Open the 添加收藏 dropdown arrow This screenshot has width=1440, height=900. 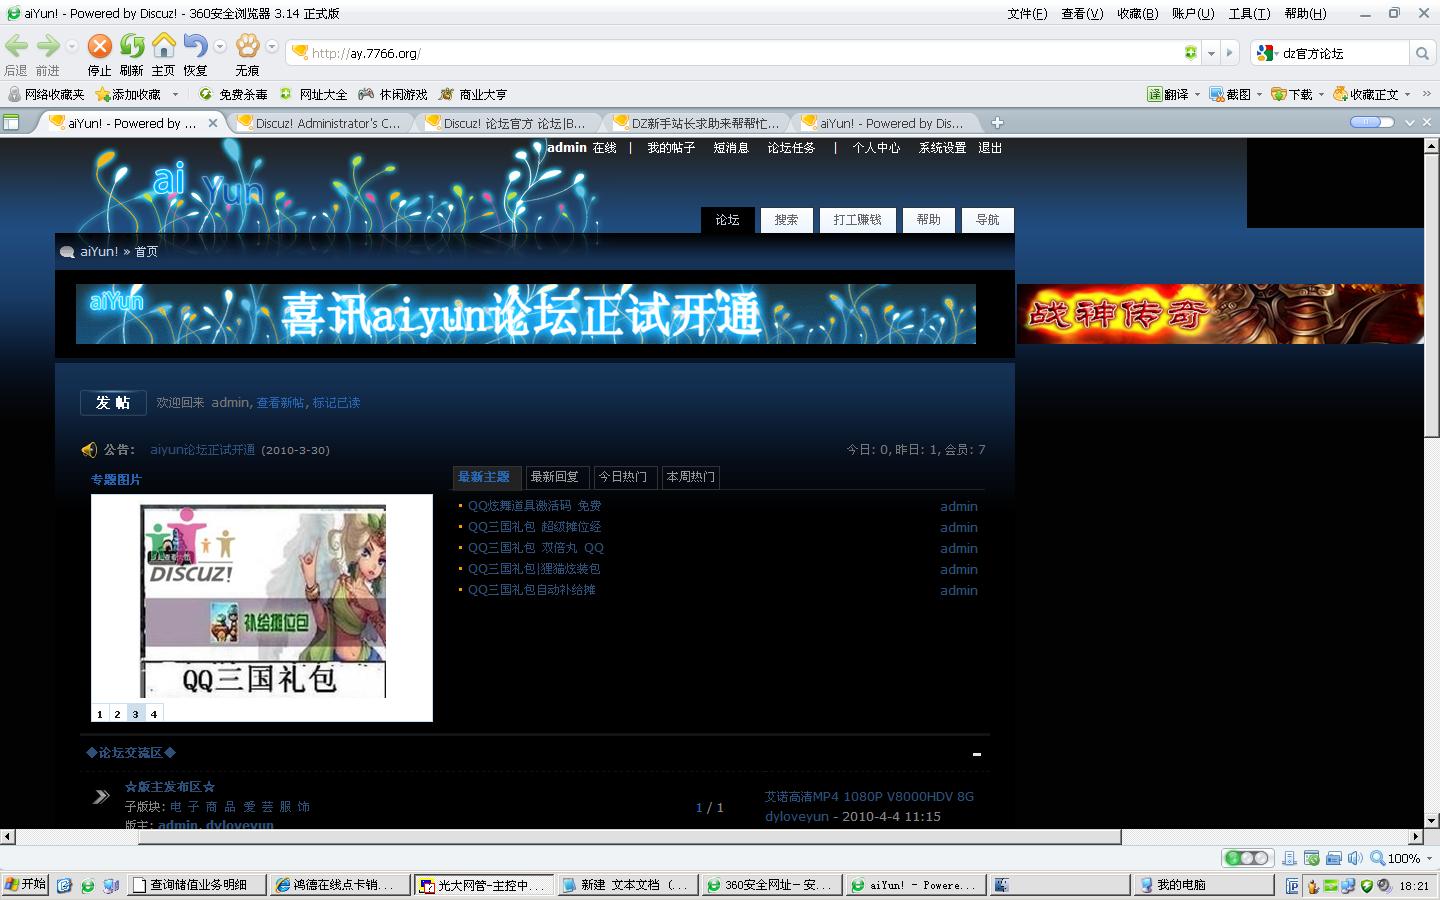[x=175, y=94]
